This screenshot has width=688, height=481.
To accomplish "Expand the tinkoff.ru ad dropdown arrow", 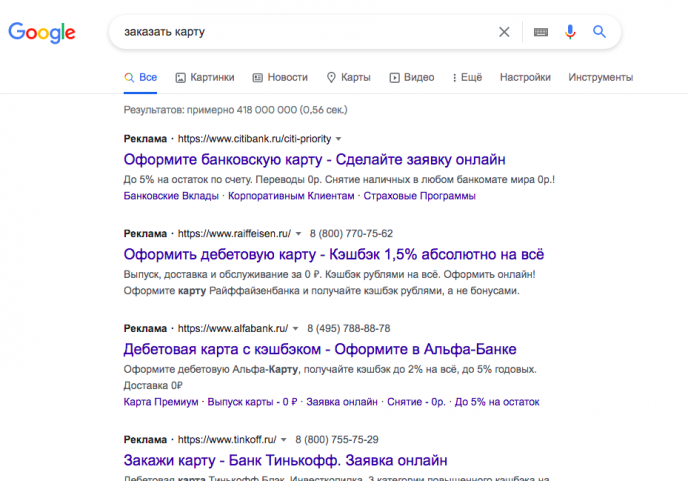I will click(x=283, y=440).
